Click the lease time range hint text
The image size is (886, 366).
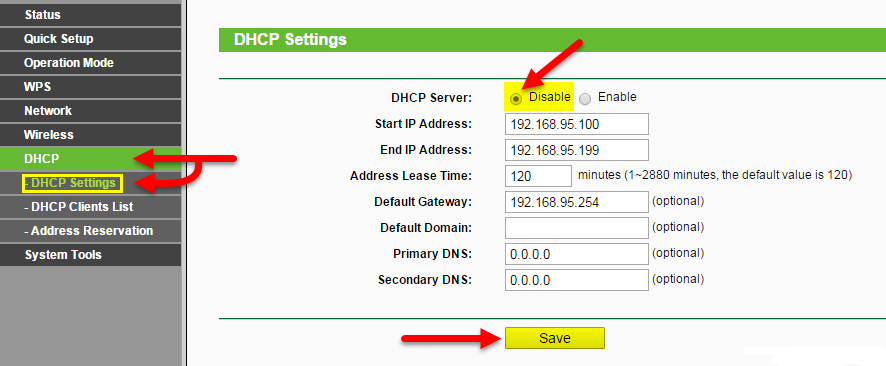(x=715, y=175)
